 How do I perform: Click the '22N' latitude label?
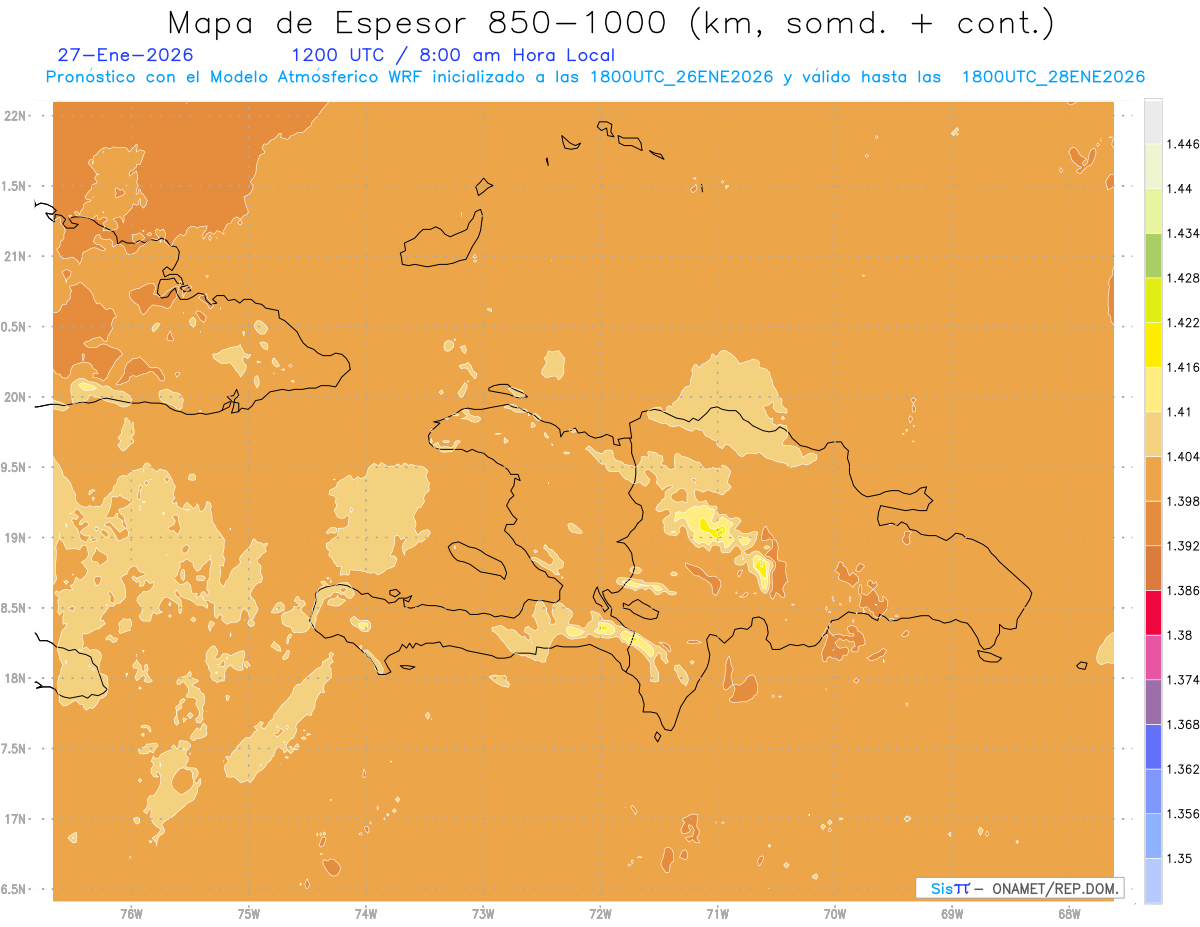(x=16, y=116)
